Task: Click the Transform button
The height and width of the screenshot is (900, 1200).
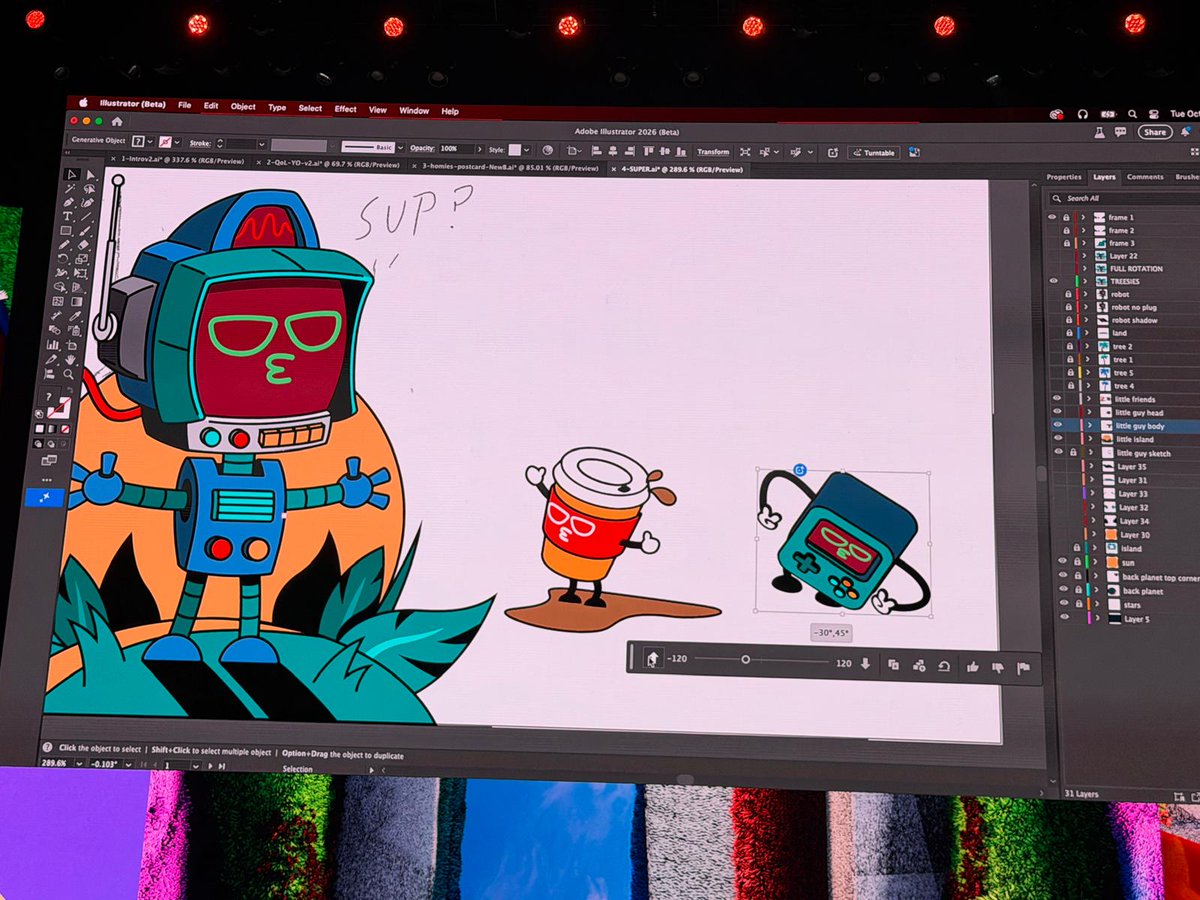Action: pos(713,152)
